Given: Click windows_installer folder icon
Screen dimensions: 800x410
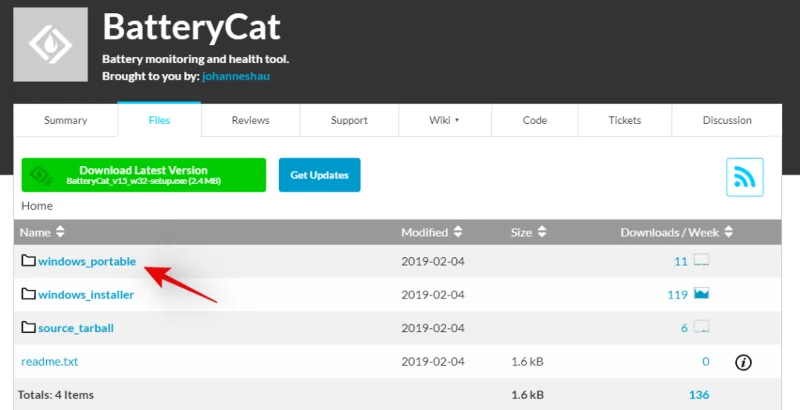Looking at the screenshot, I should 28,294.
